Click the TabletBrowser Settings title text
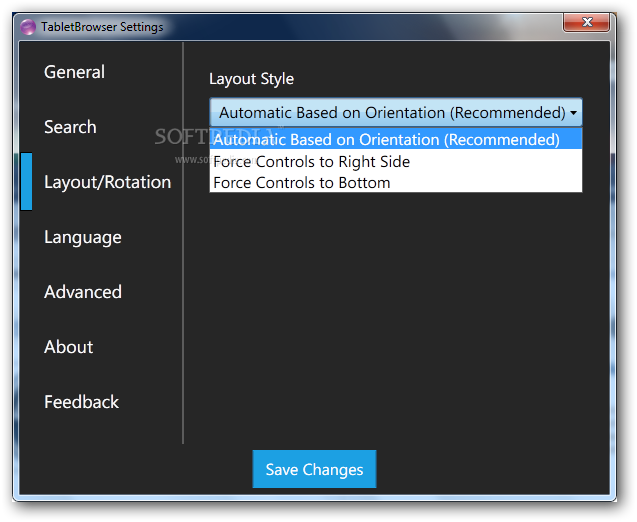Screen dimensions: 637x522 102,27
